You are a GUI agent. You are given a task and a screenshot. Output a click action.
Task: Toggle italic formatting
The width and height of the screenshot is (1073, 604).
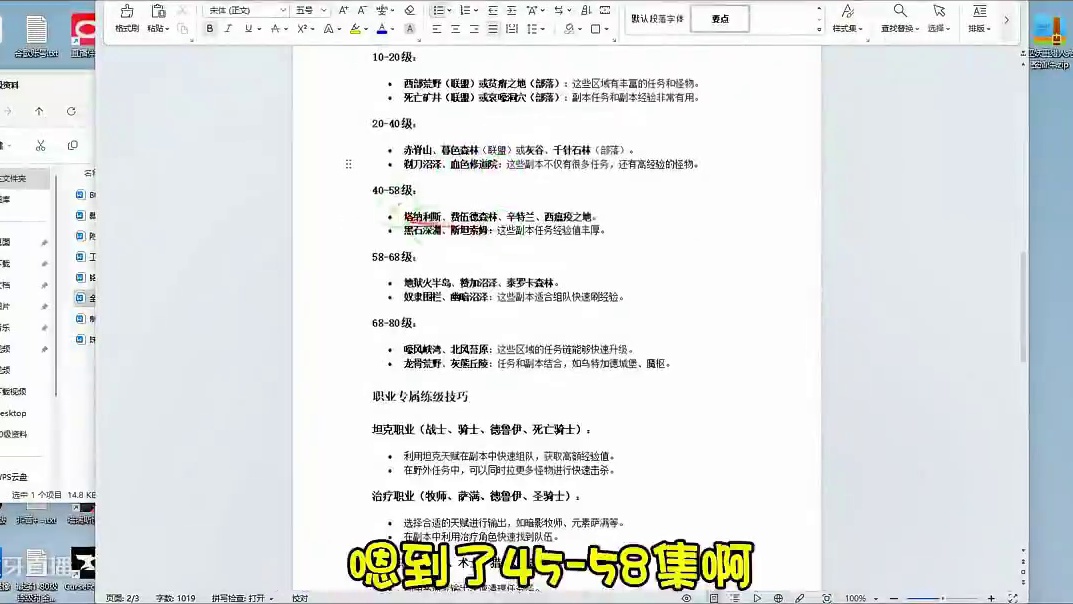click(228, 29)
